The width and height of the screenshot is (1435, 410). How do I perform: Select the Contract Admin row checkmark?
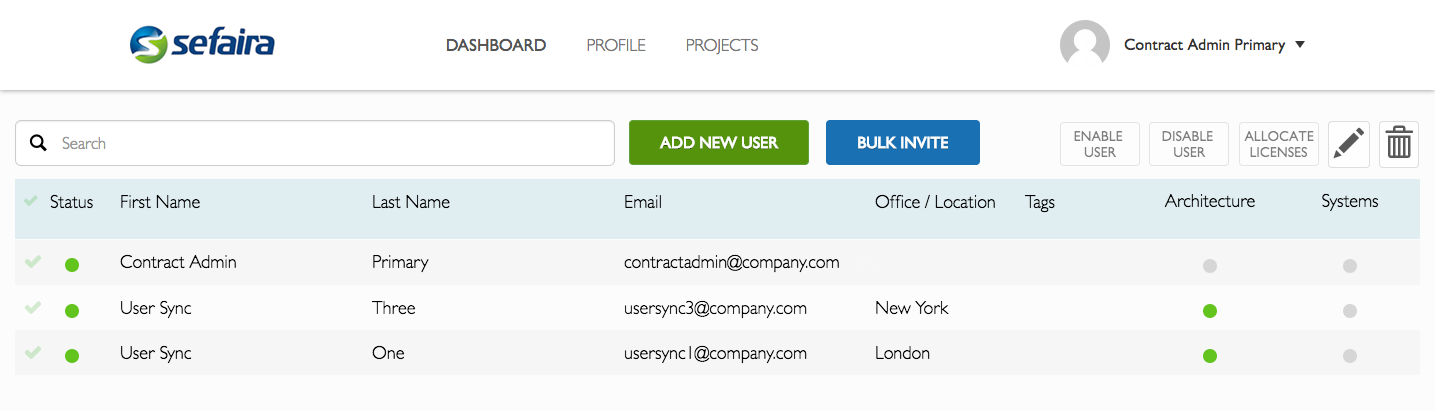coord(32,261)
